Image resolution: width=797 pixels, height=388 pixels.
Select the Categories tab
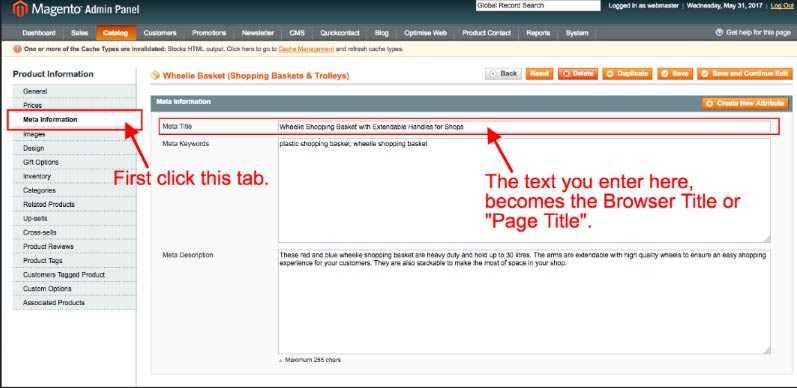tap(74, 190)
